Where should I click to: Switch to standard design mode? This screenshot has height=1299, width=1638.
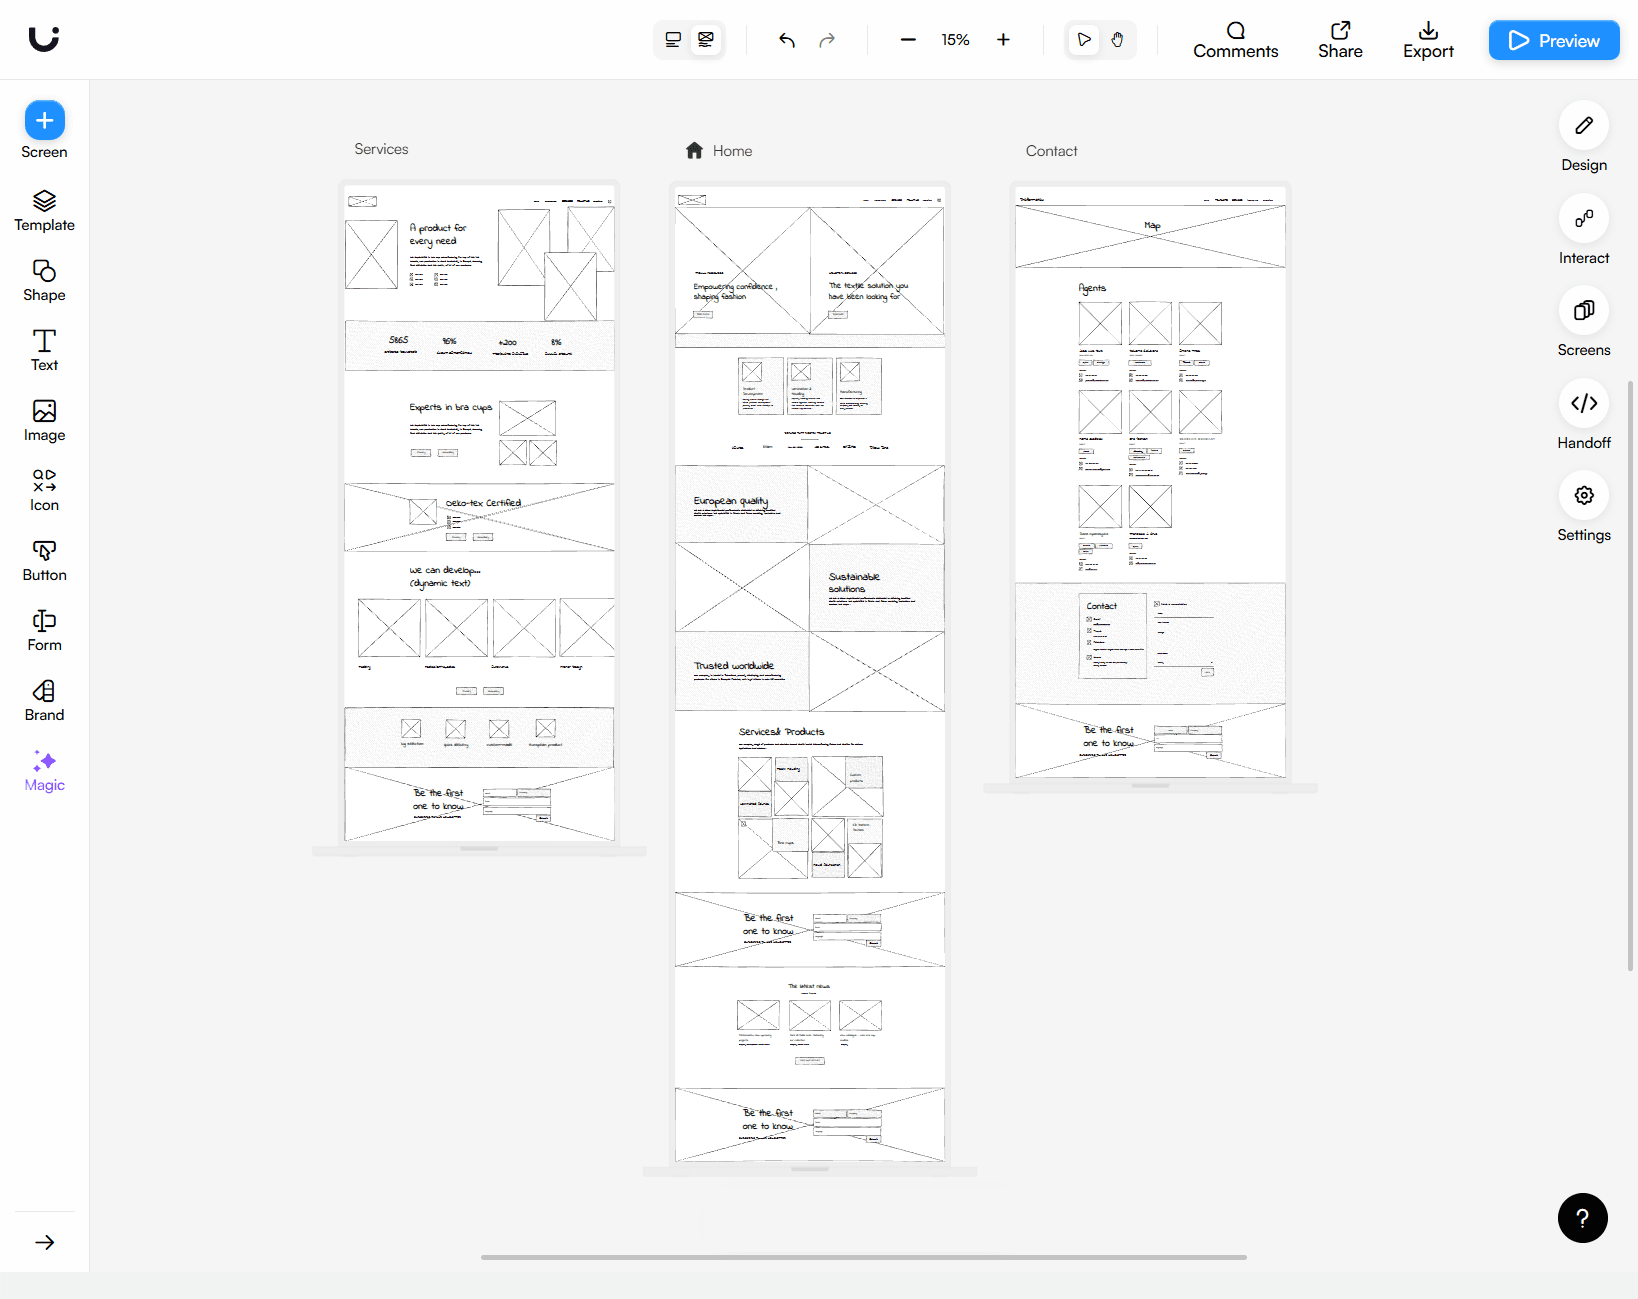673,40
